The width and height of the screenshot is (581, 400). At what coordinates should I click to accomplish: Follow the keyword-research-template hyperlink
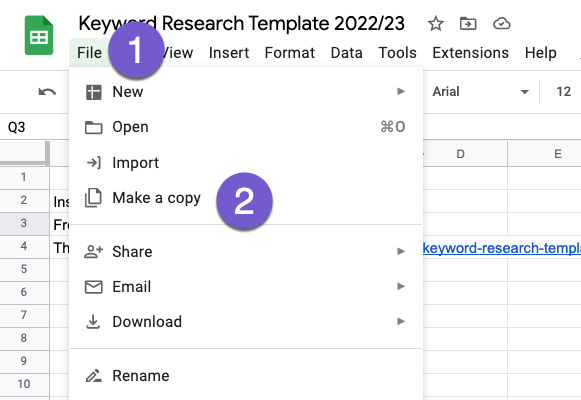click(x=502, y=248)
